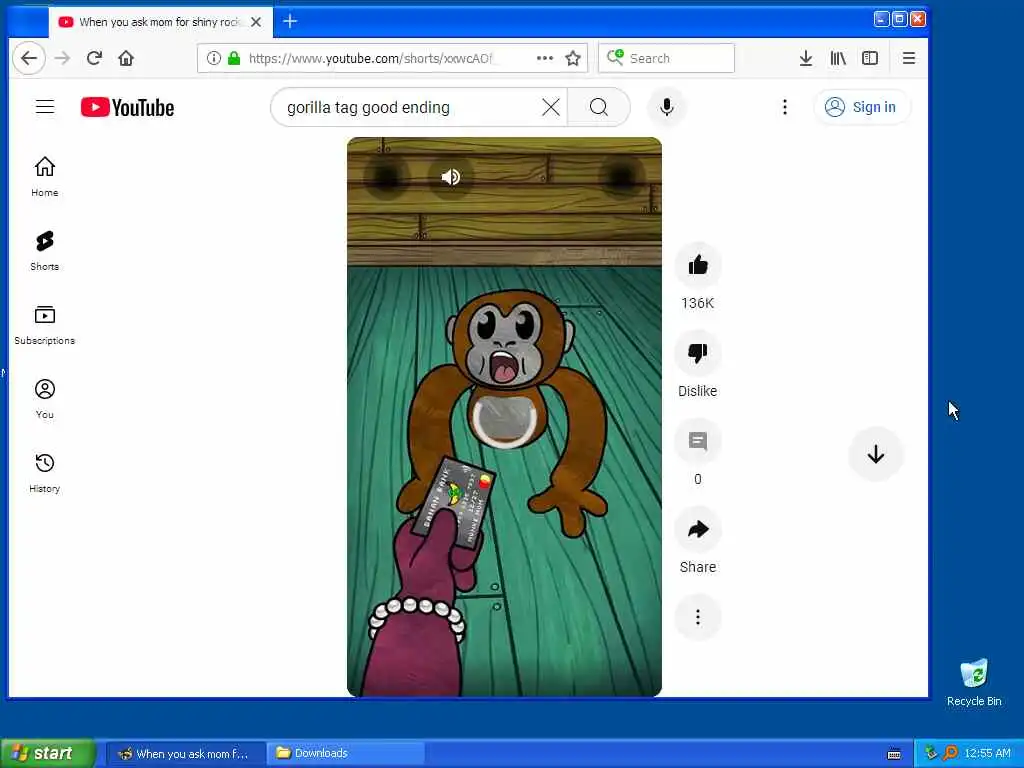This screenshot has width=1024, height=768.
Task: Open a new browser tab with plus
Action: [290, 22]
